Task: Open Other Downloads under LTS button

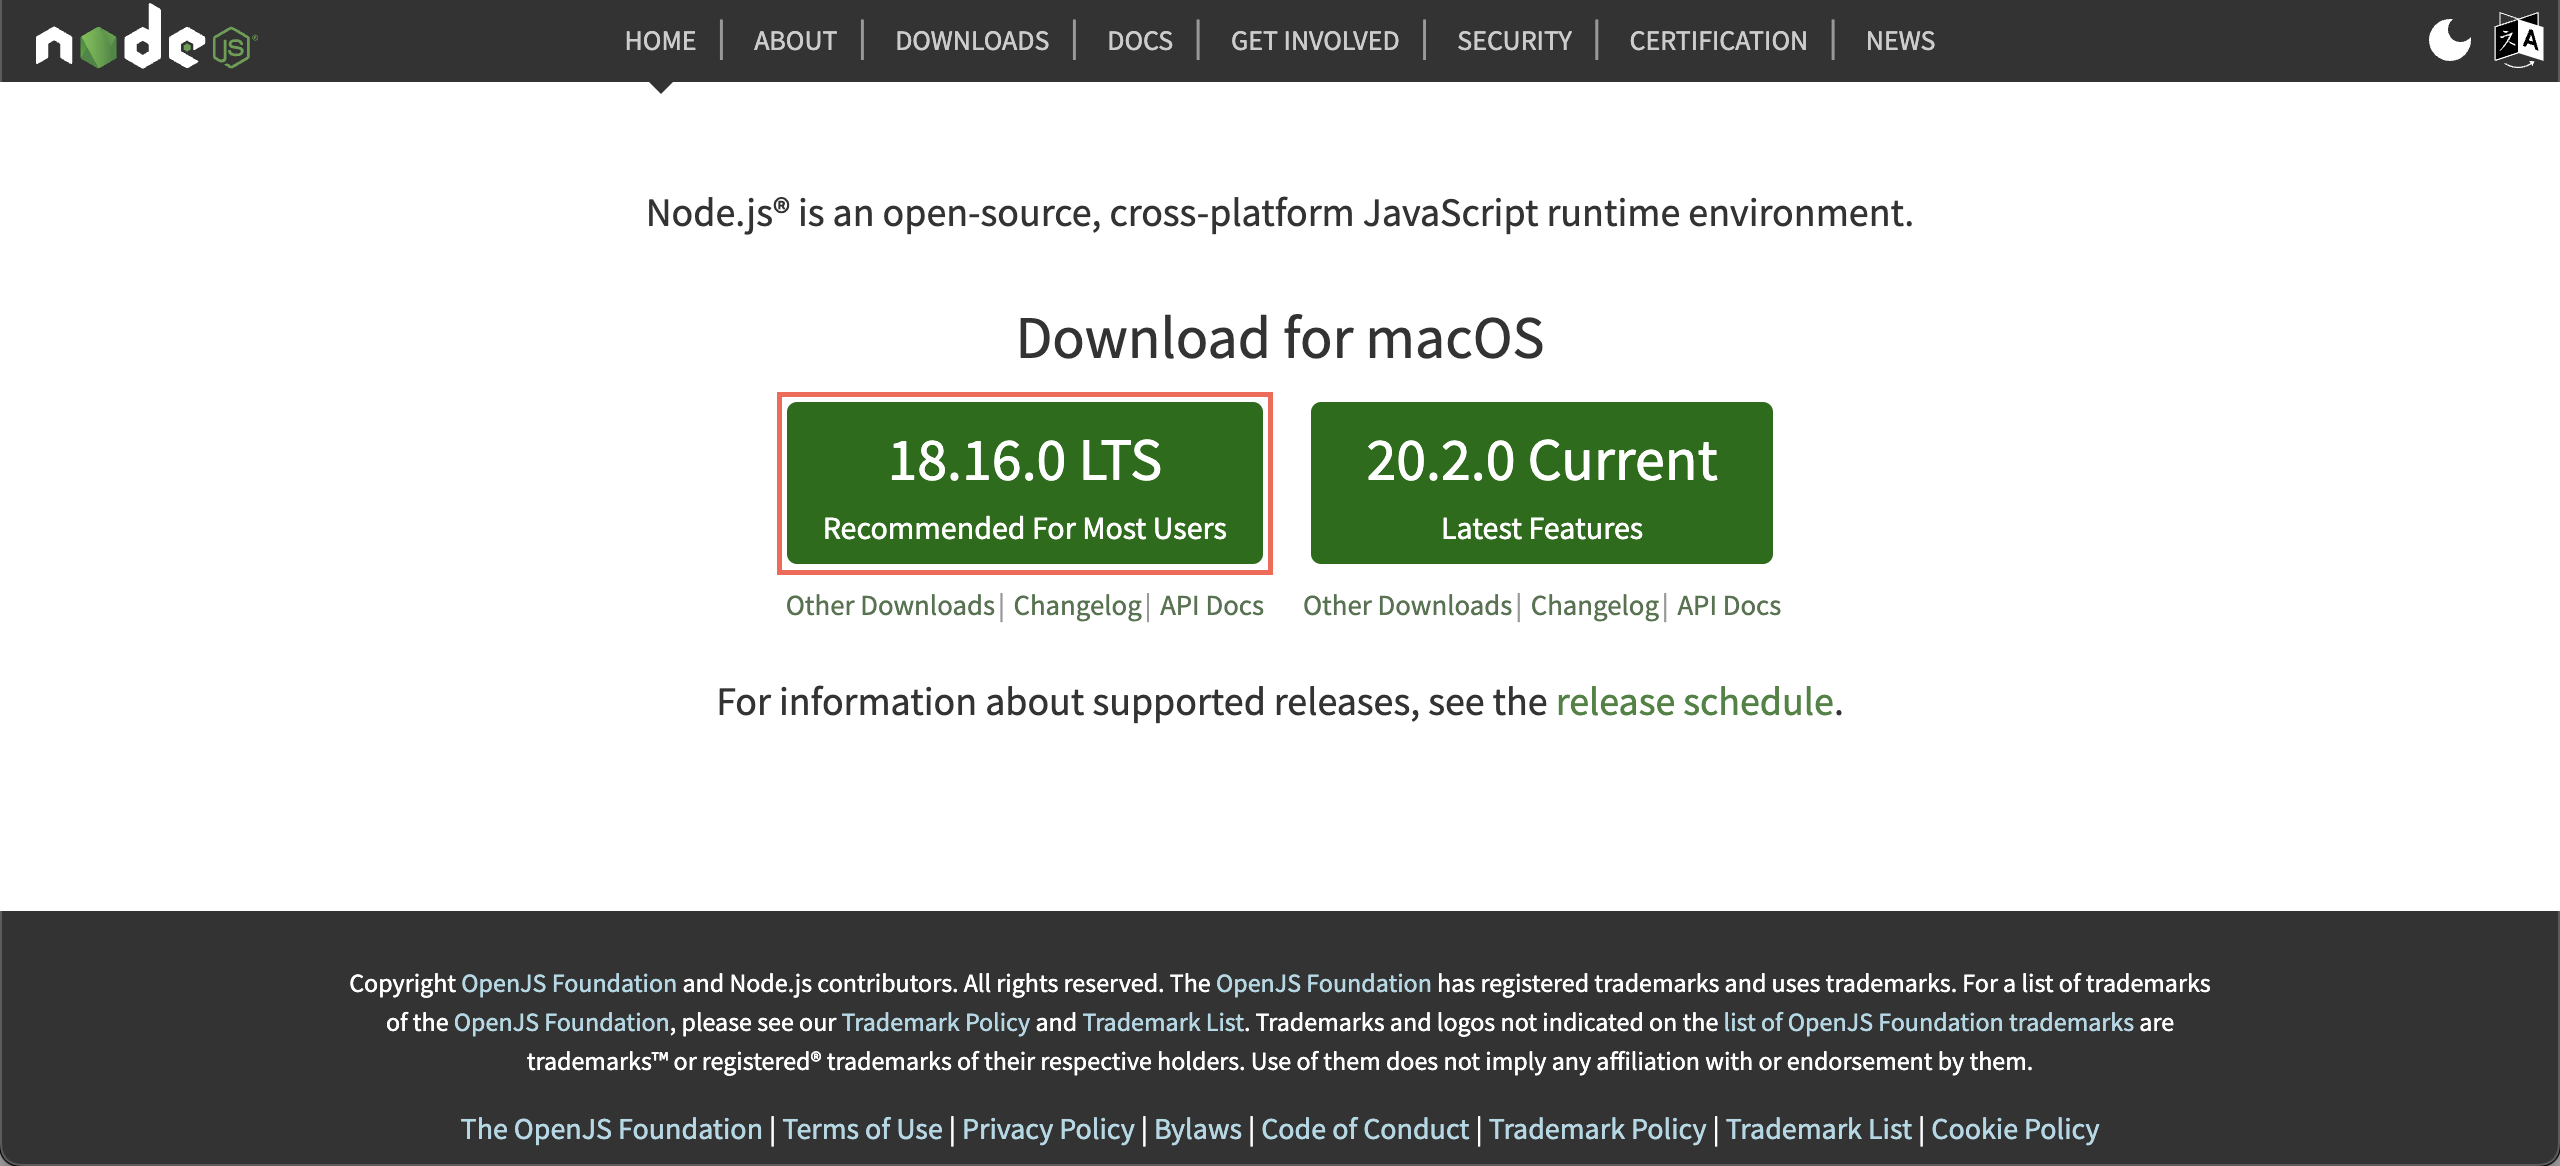Action: (889, 606)
